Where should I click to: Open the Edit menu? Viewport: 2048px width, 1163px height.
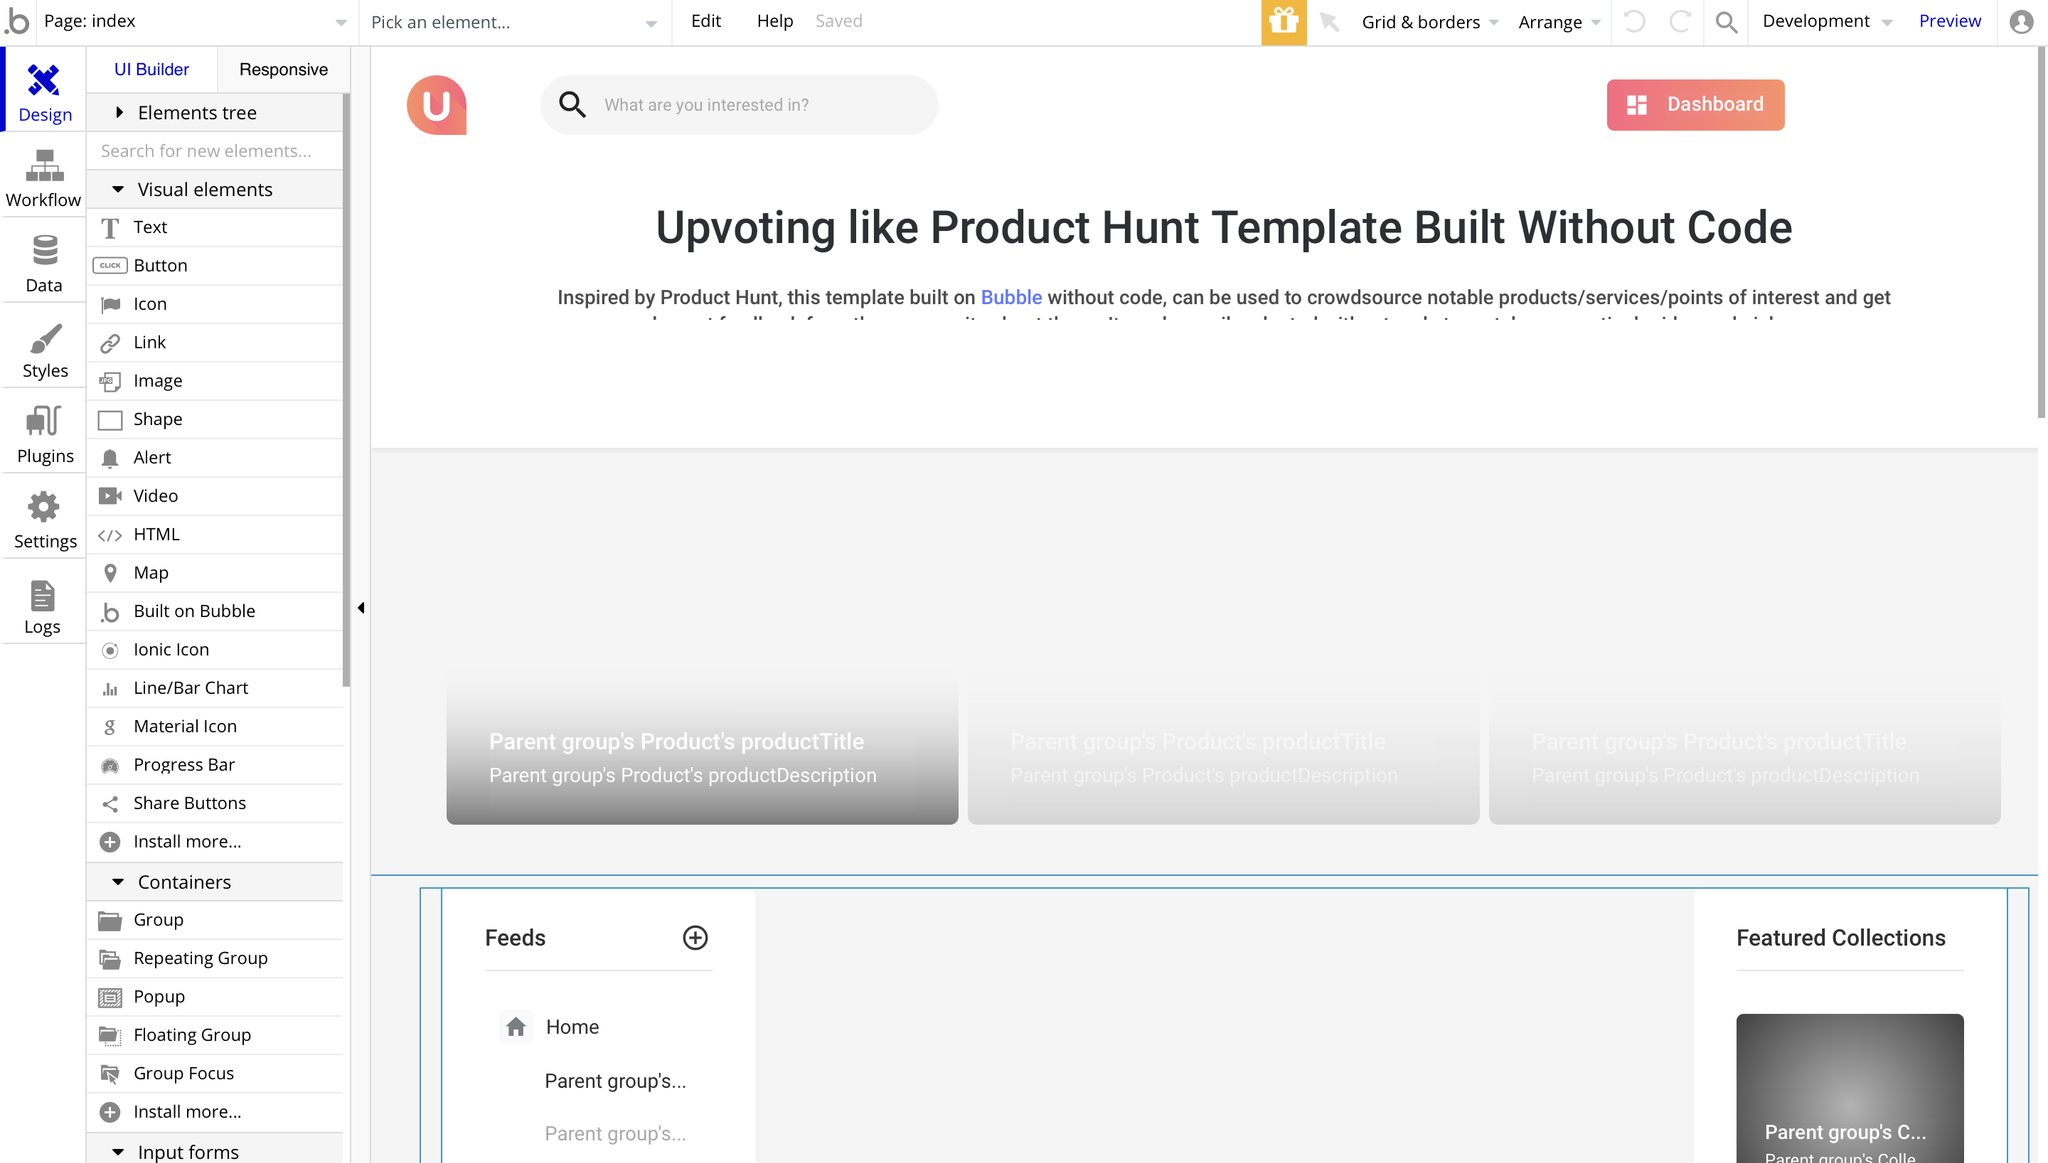(705, 21)
